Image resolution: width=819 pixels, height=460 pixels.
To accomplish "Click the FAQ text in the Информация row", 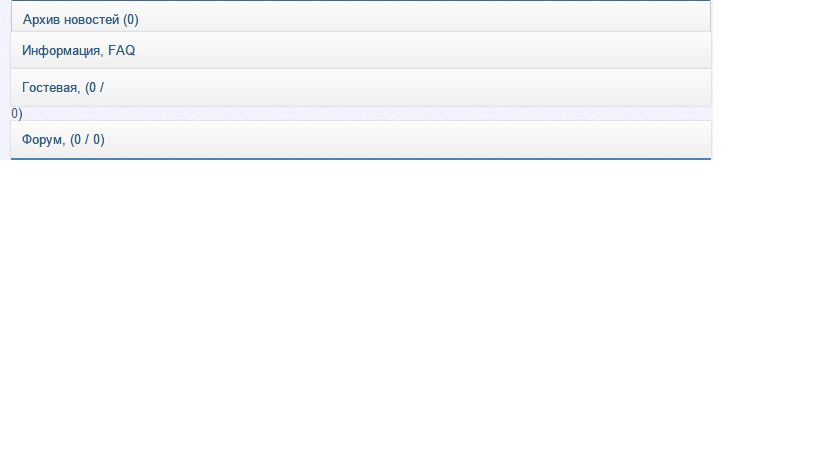I will 121,50.
